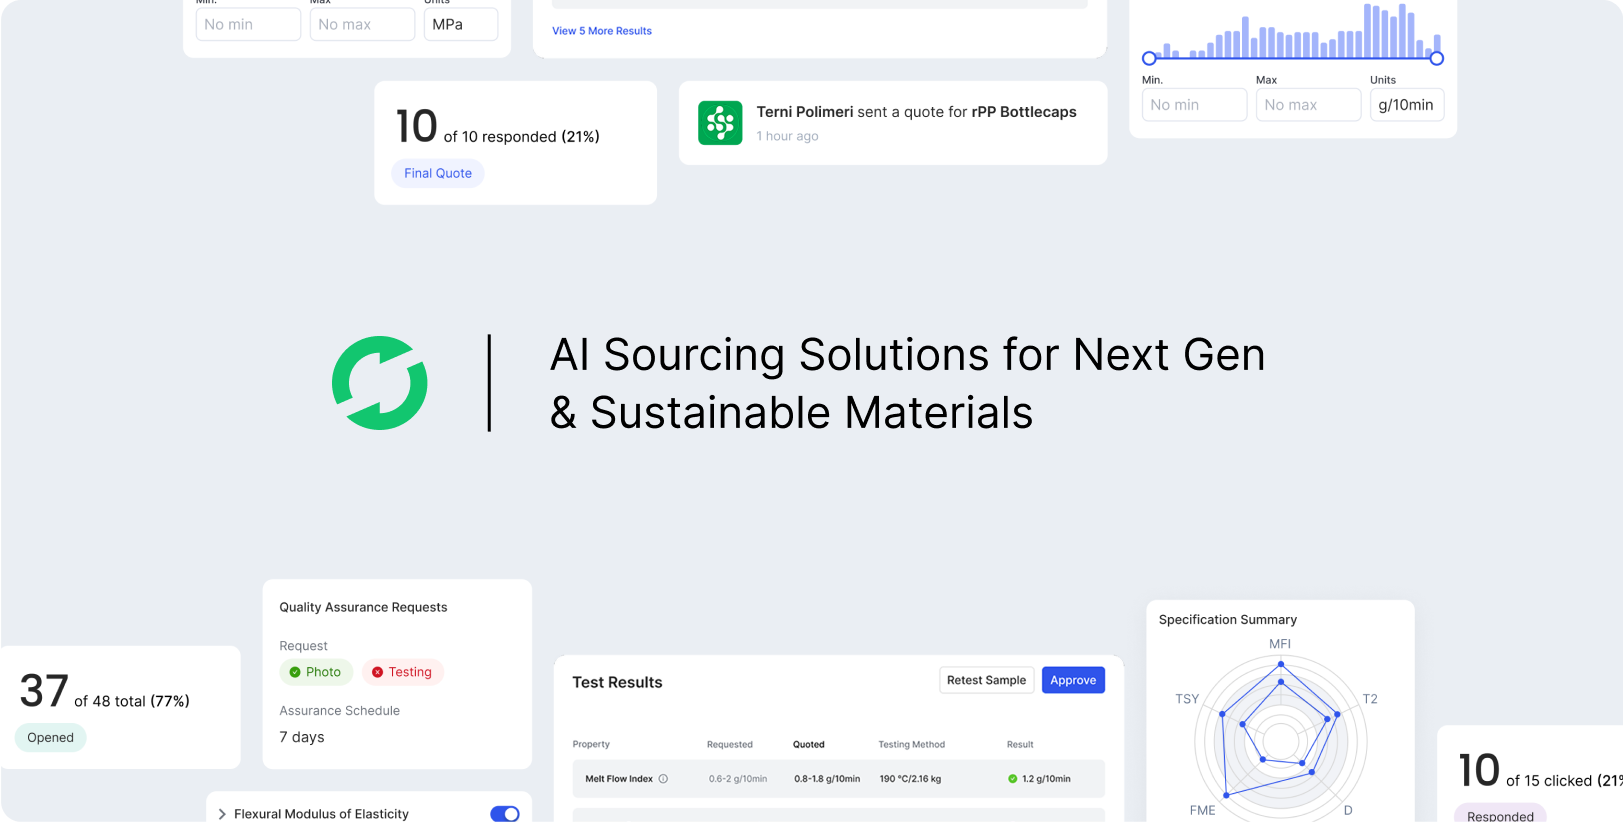The width and height of the screenshot is (1623, 822).
Task: Open the MPa units dropdown
Action: point(461,24)
